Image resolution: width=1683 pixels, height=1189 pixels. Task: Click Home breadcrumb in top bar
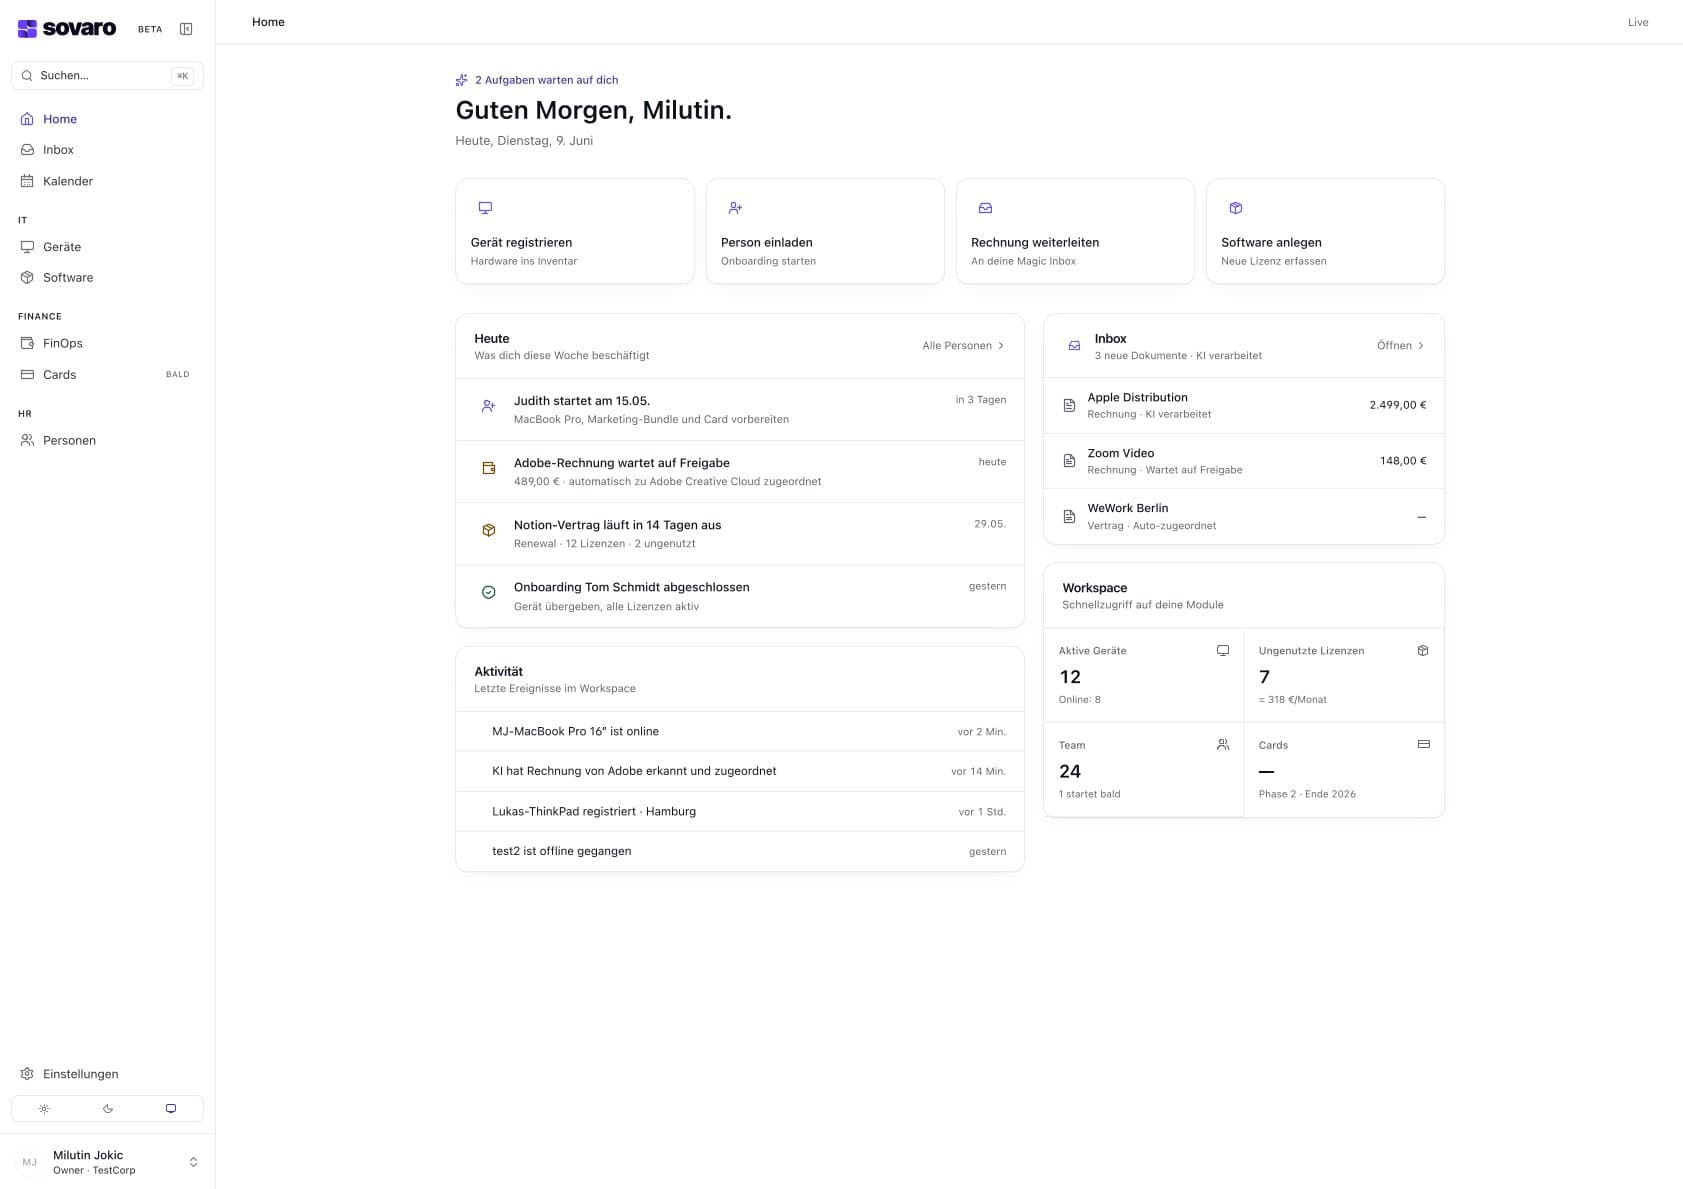tap(268, 22)
